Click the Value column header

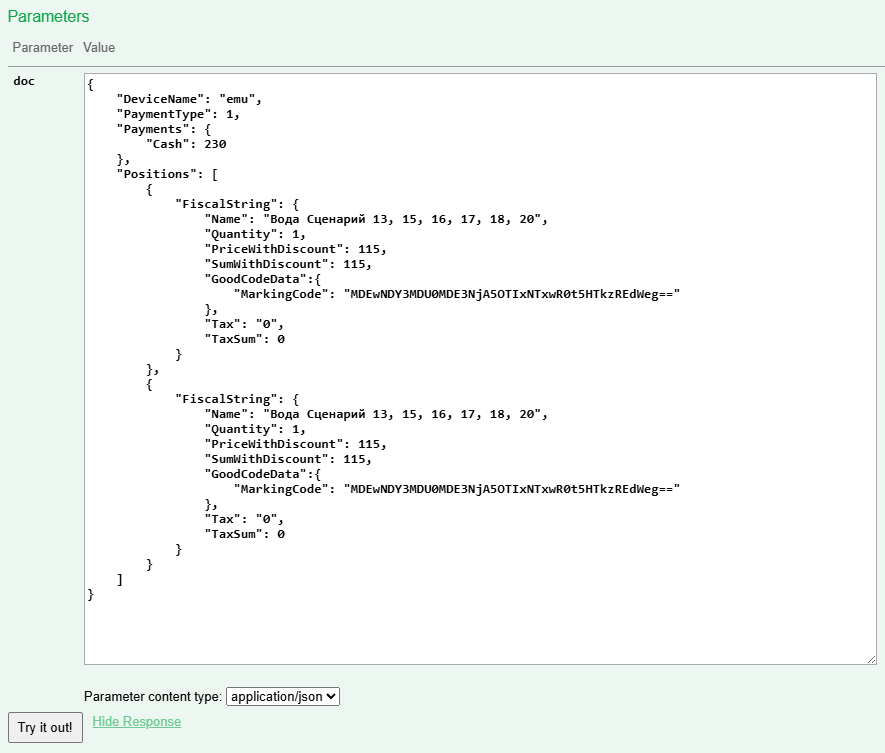click(99, 47)
